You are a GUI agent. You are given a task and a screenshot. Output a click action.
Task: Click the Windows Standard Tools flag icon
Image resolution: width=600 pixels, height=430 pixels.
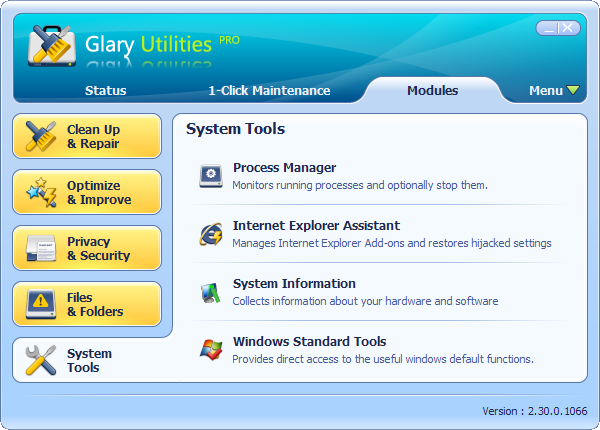pyautogui.click(x=211, y=350)
